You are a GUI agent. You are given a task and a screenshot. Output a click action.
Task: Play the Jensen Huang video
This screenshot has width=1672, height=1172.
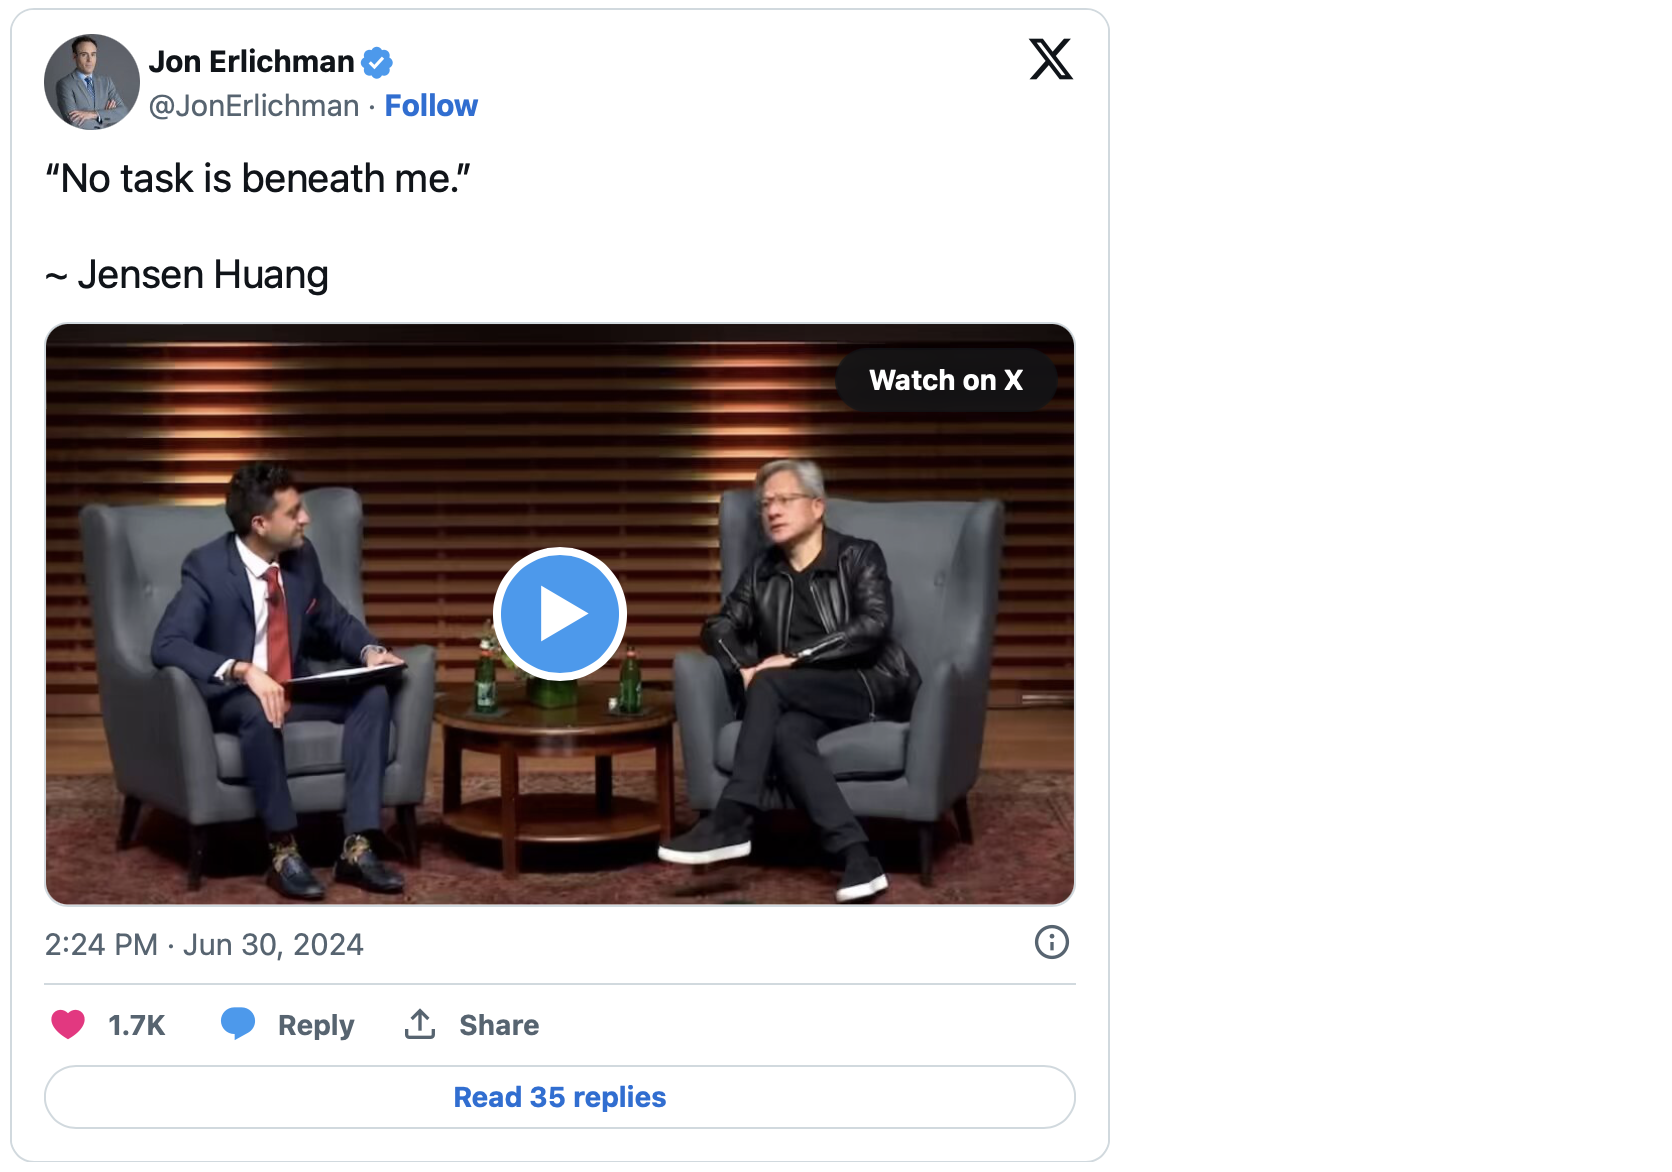(x=560, y=614)
